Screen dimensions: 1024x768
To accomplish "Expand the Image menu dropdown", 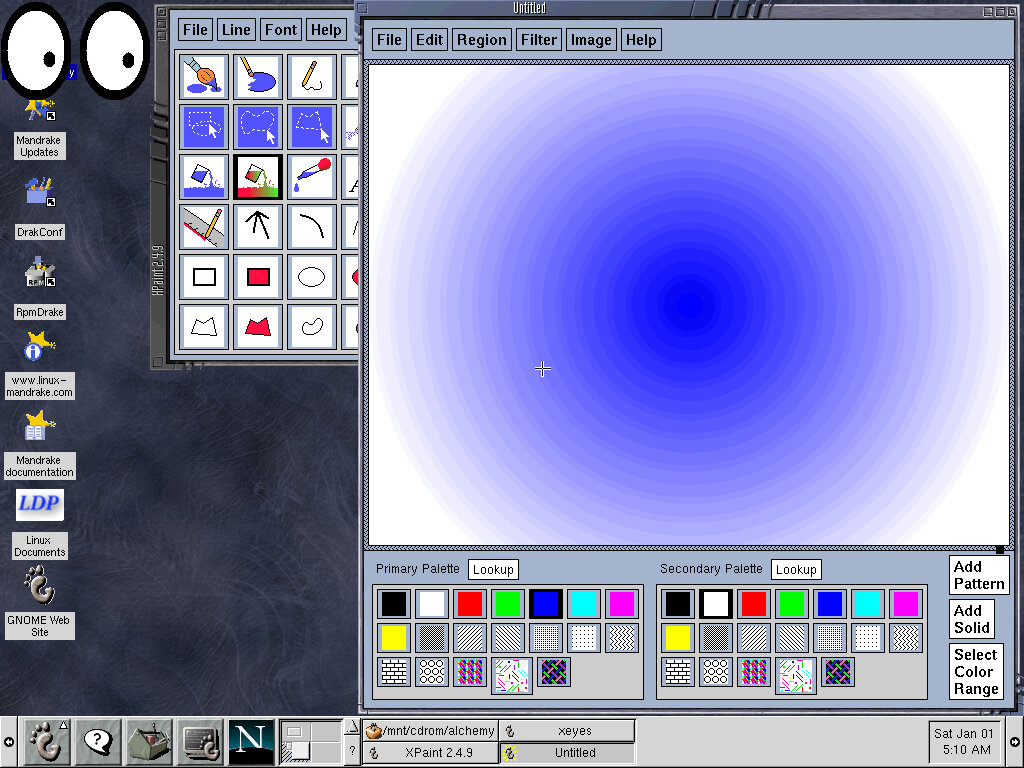I will (x=590, y=40).
